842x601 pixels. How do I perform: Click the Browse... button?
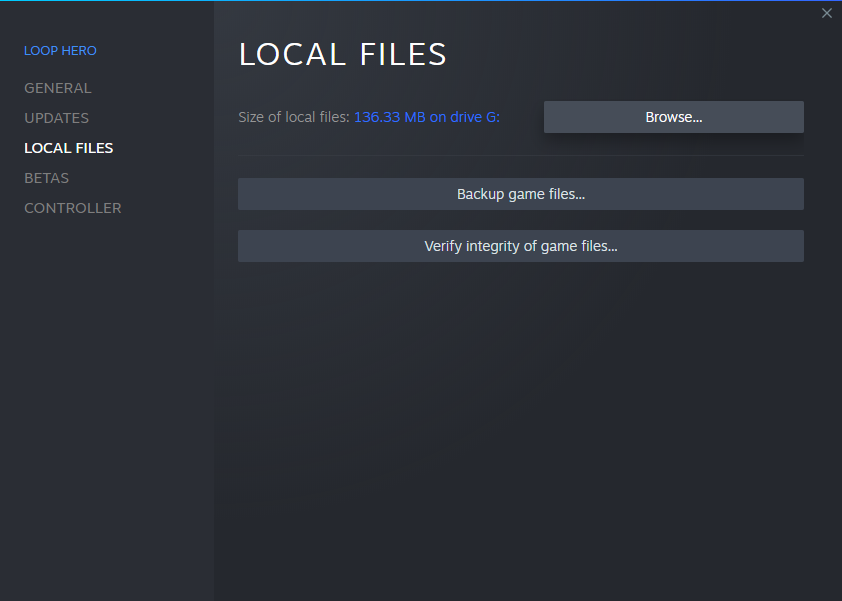(x=673, y=117)
